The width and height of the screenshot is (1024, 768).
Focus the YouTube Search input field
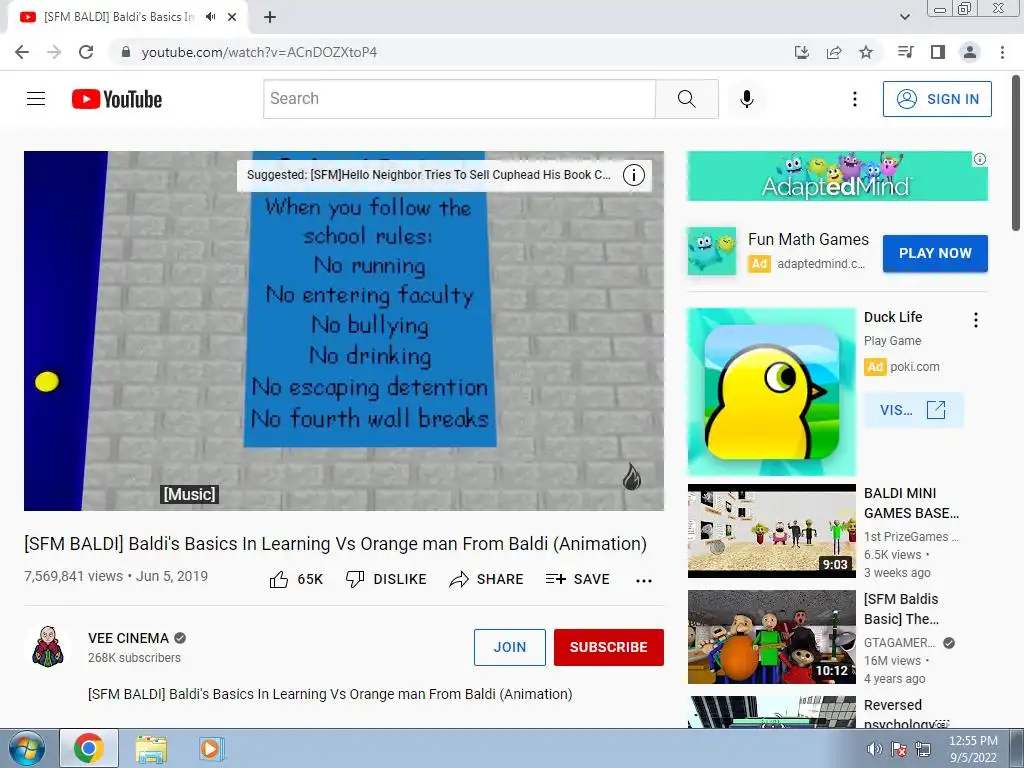pos(459,99)
